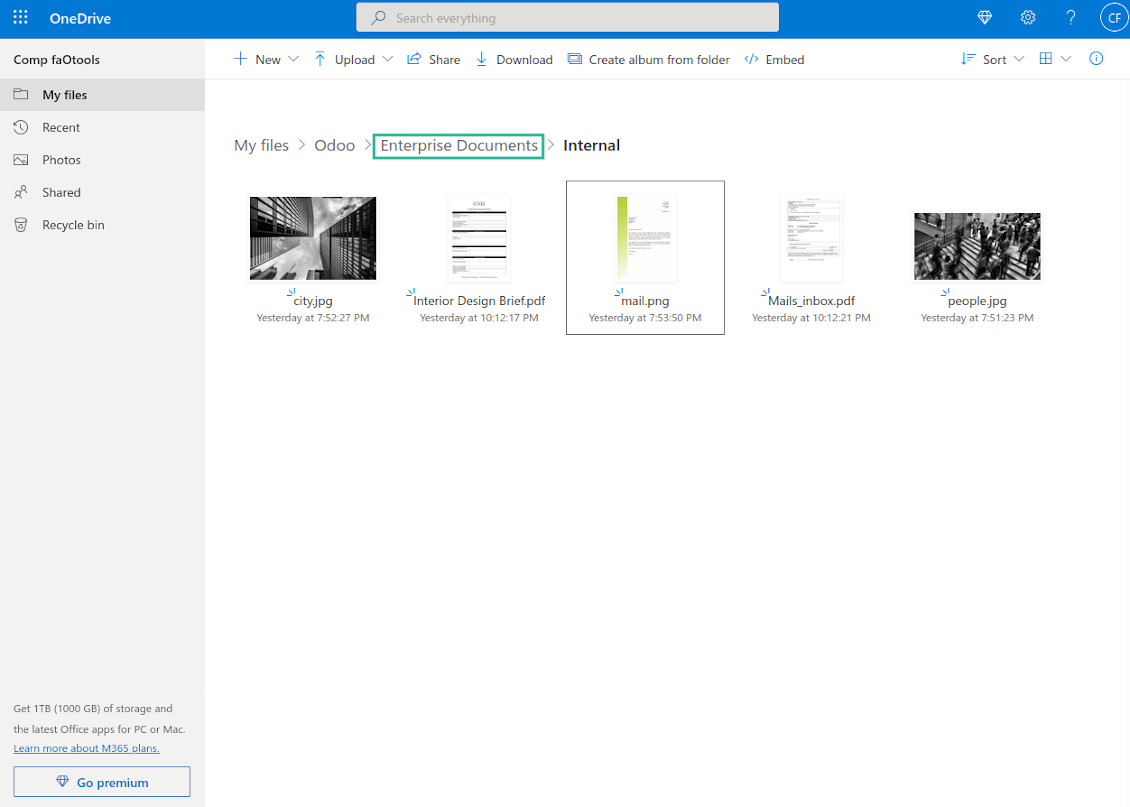Go to Enterprise Documents breadcrumb

(458, 146)
